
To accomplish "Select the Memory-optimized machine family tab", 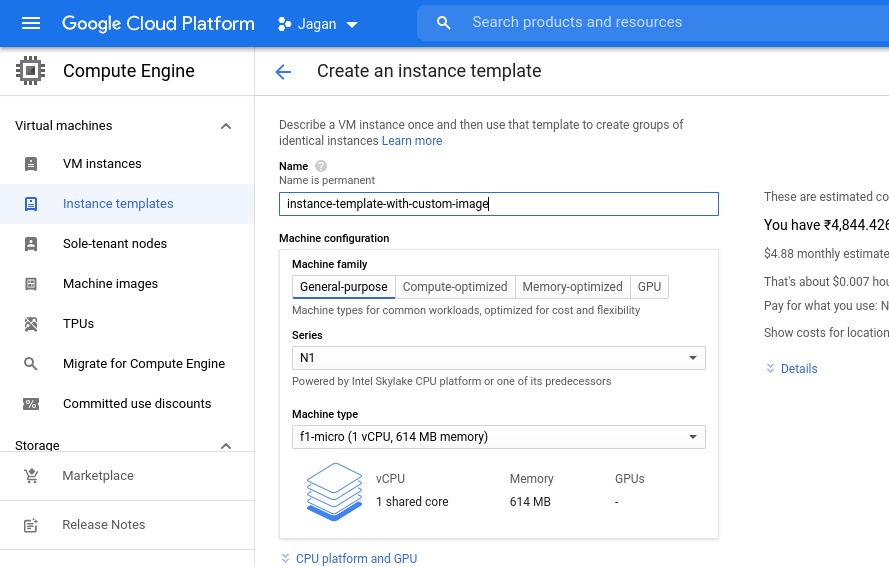I will pyautogui.click(x=573, y=287).
